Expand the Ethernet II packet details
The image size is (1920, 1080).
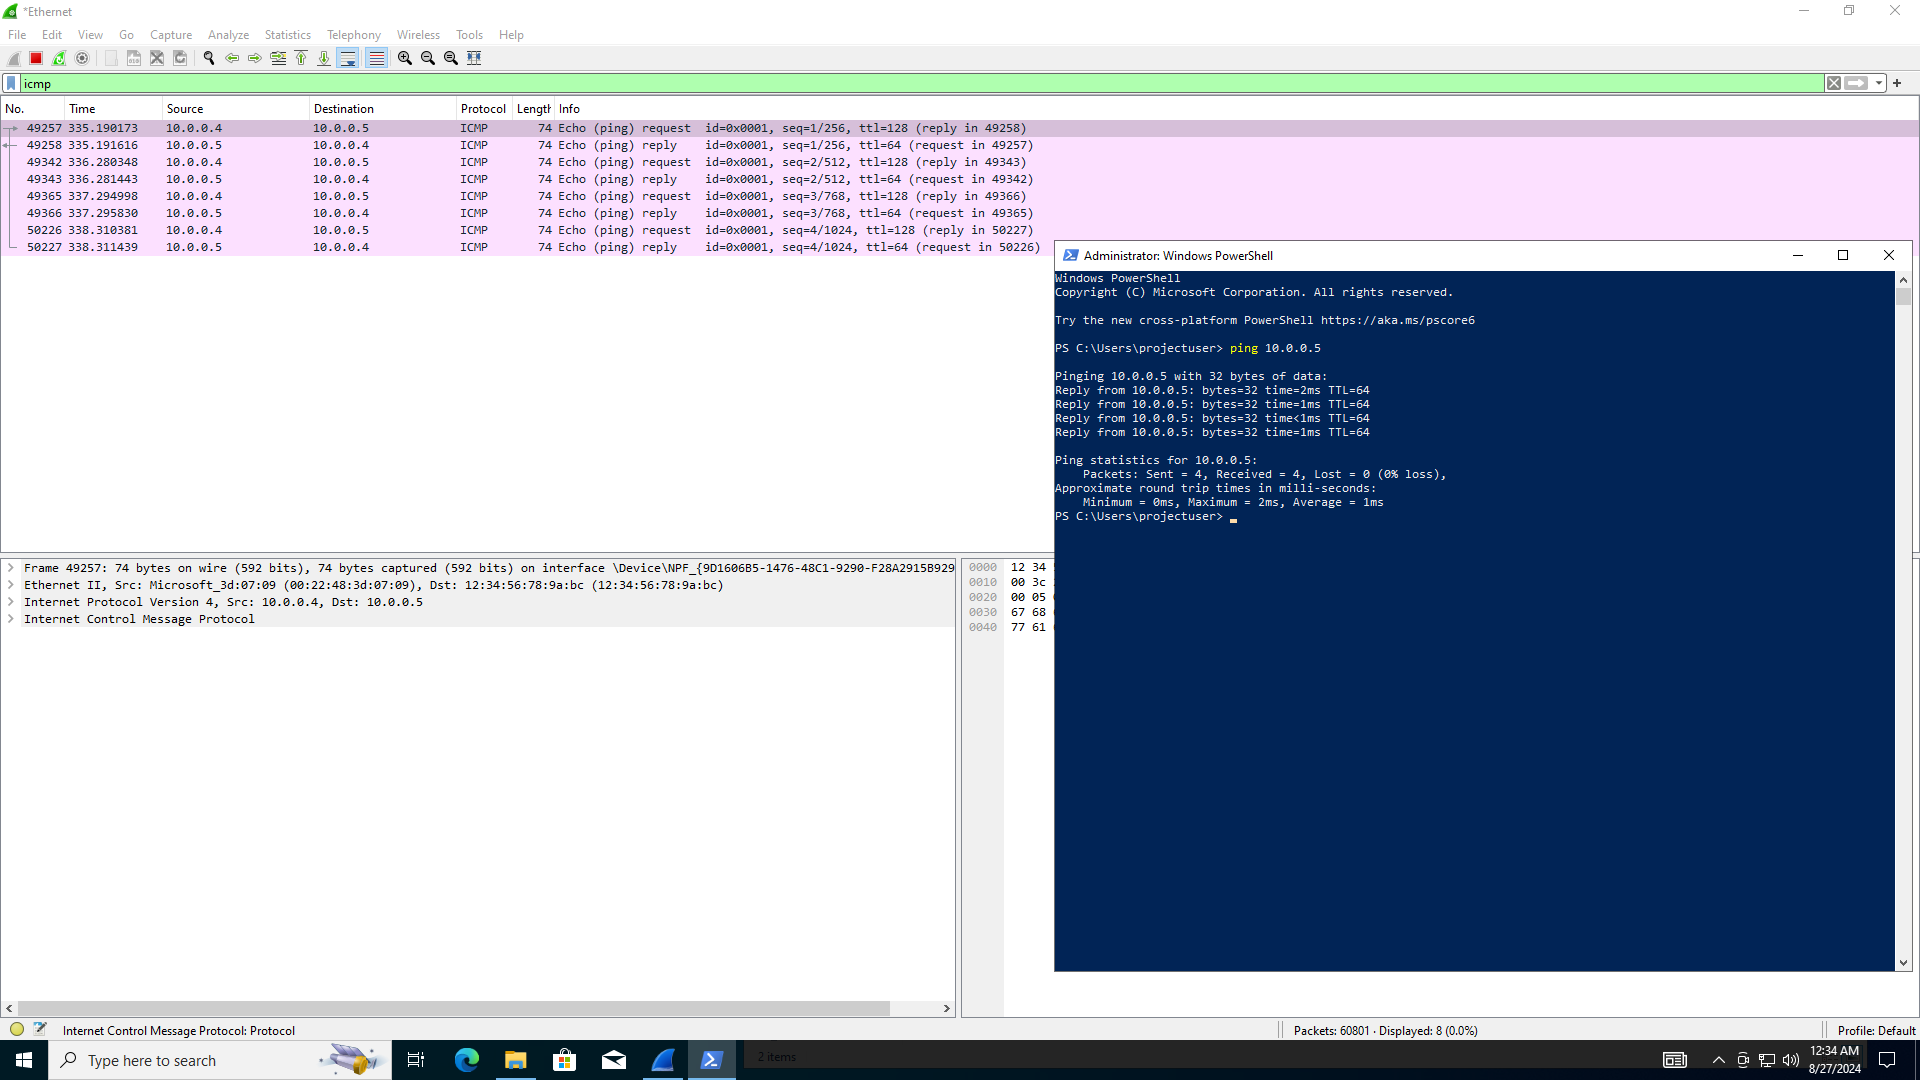click(11, 585)
